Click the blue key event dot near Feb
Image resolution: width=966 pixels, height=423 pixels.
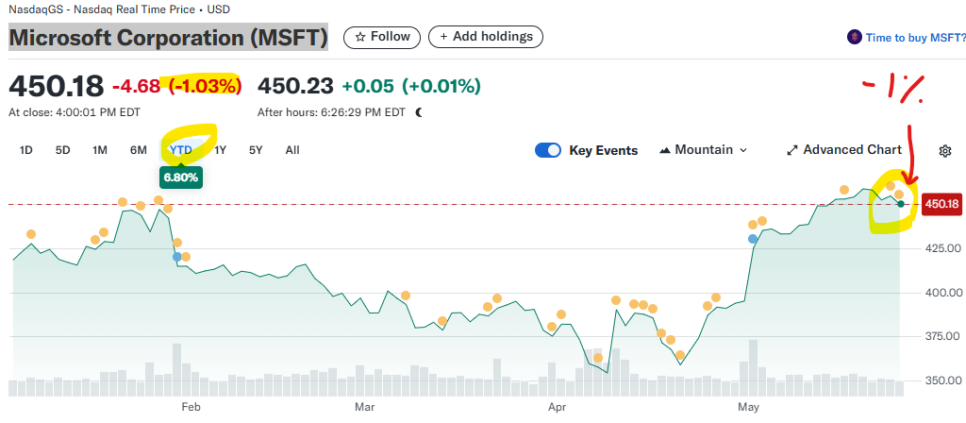click(177, 257)
